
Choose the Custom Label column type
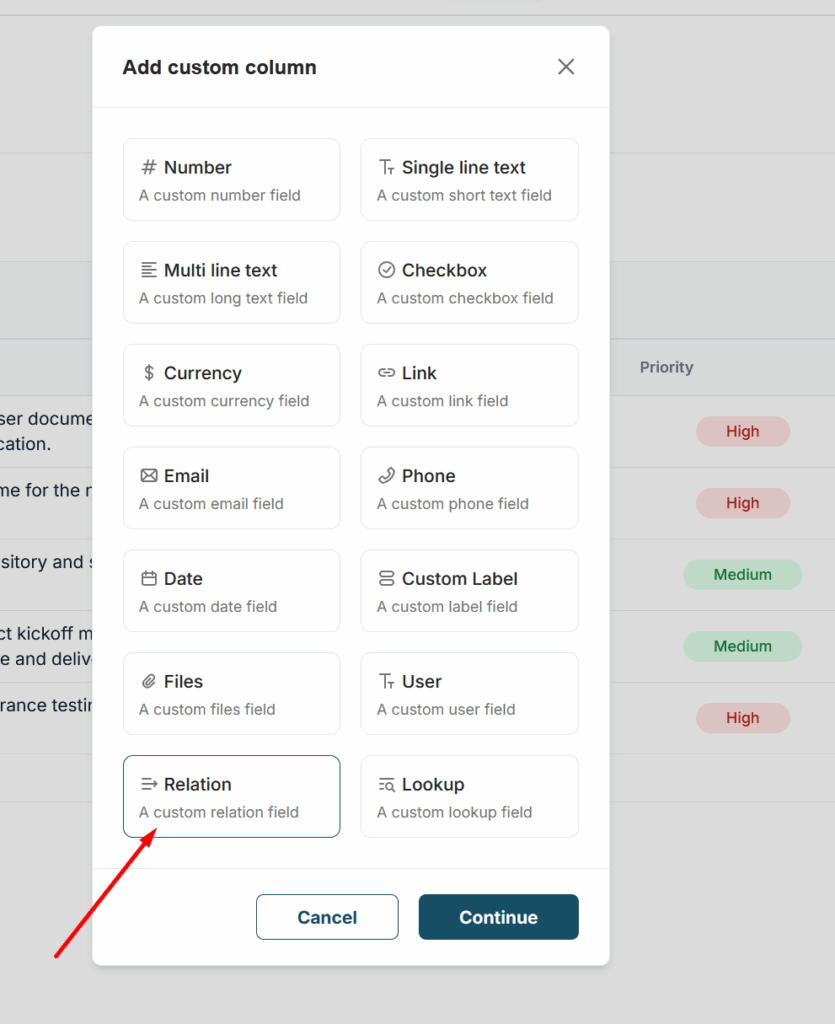tap(469, 591)
